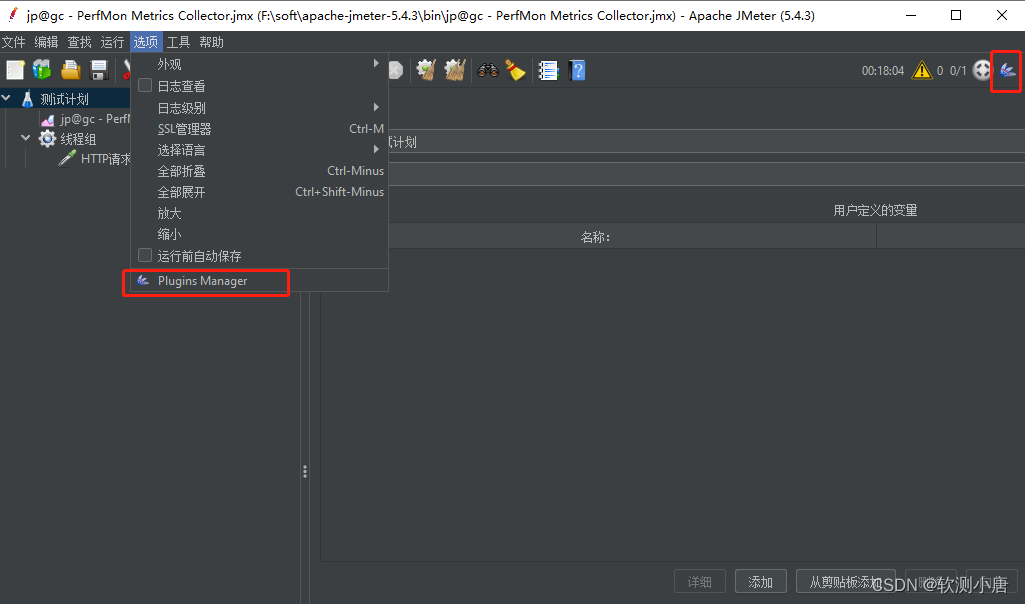Choose 全部展开 menu entry
Viewport: 1025px width, 604px height.
[260, 192]
